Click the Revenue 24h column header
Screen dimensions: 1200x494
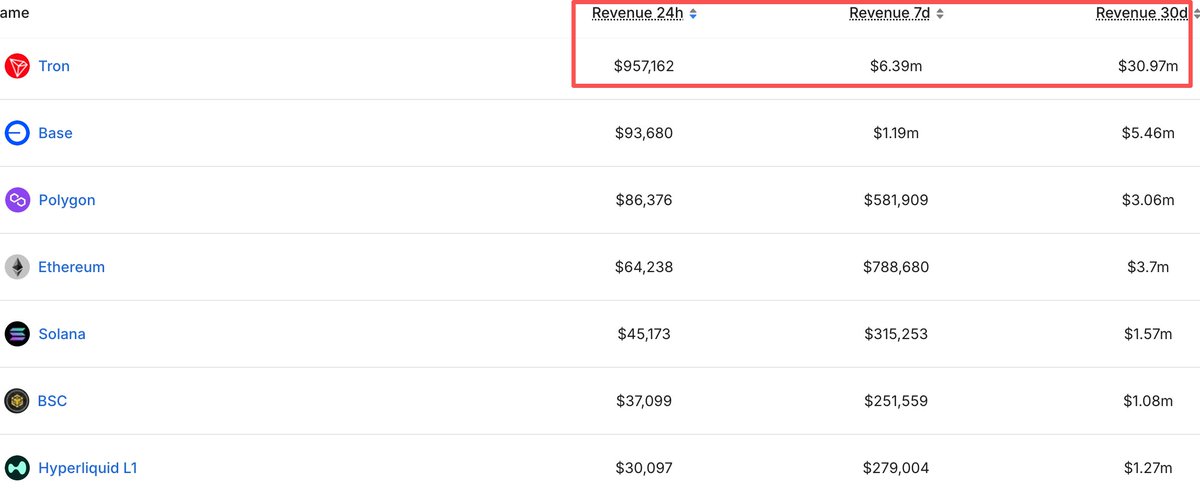click(x=637, y=13)
